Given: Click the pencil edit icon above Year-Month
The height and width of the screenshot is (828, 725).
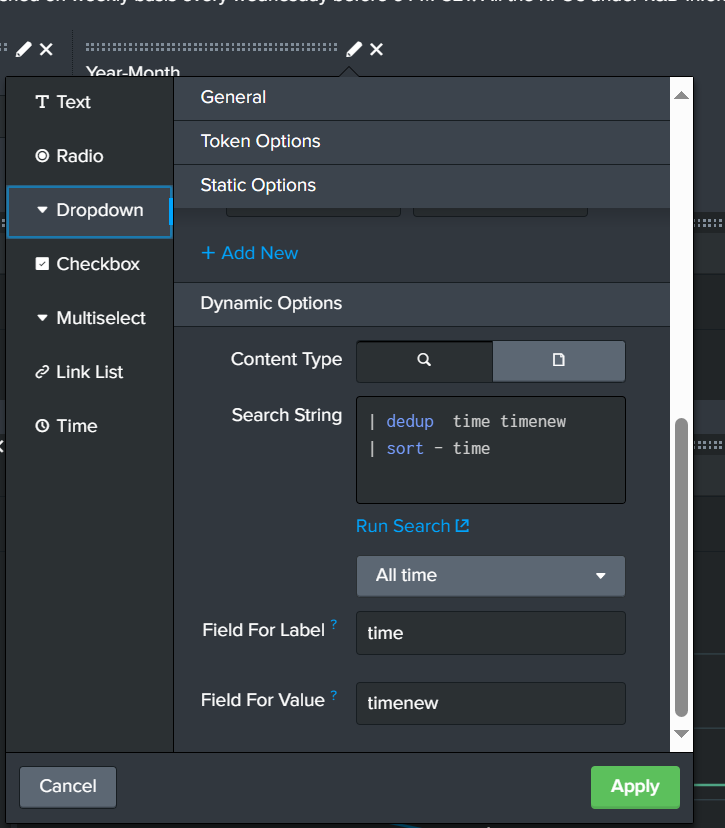Looking at the screenshot, I should 354,49.
